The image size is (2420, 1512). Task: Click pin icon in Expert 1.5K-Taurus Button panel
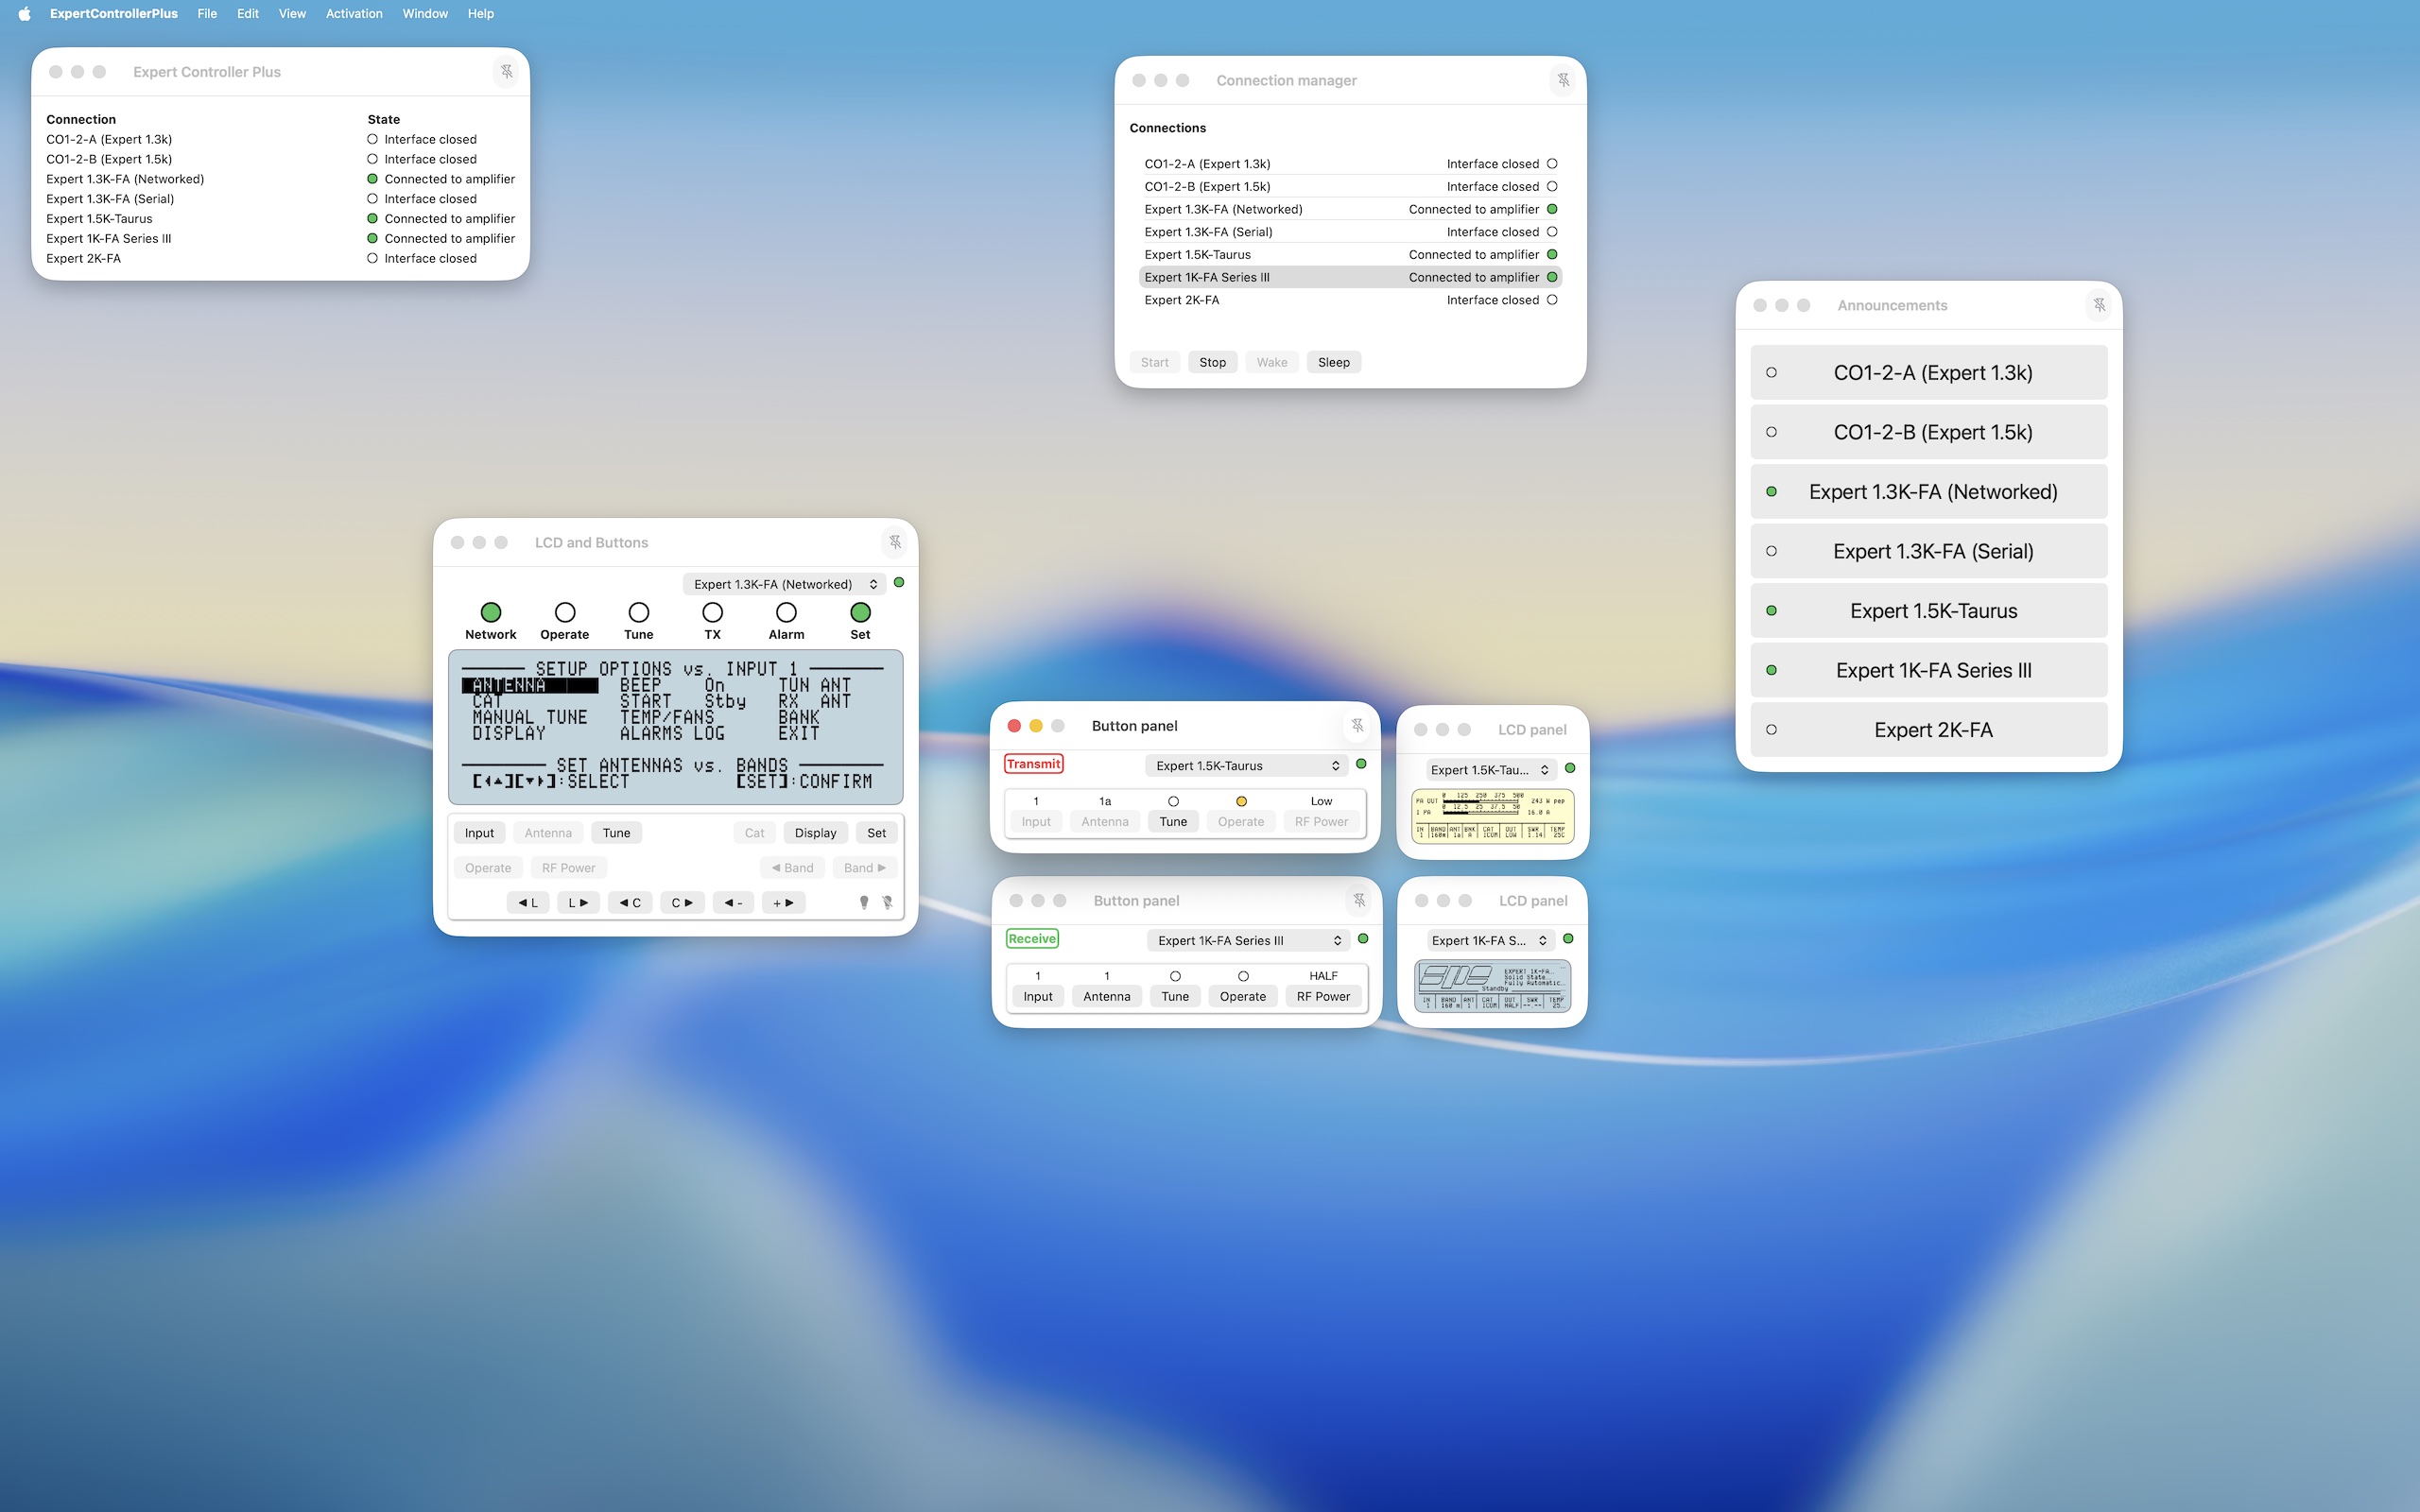coord(1357,726)
